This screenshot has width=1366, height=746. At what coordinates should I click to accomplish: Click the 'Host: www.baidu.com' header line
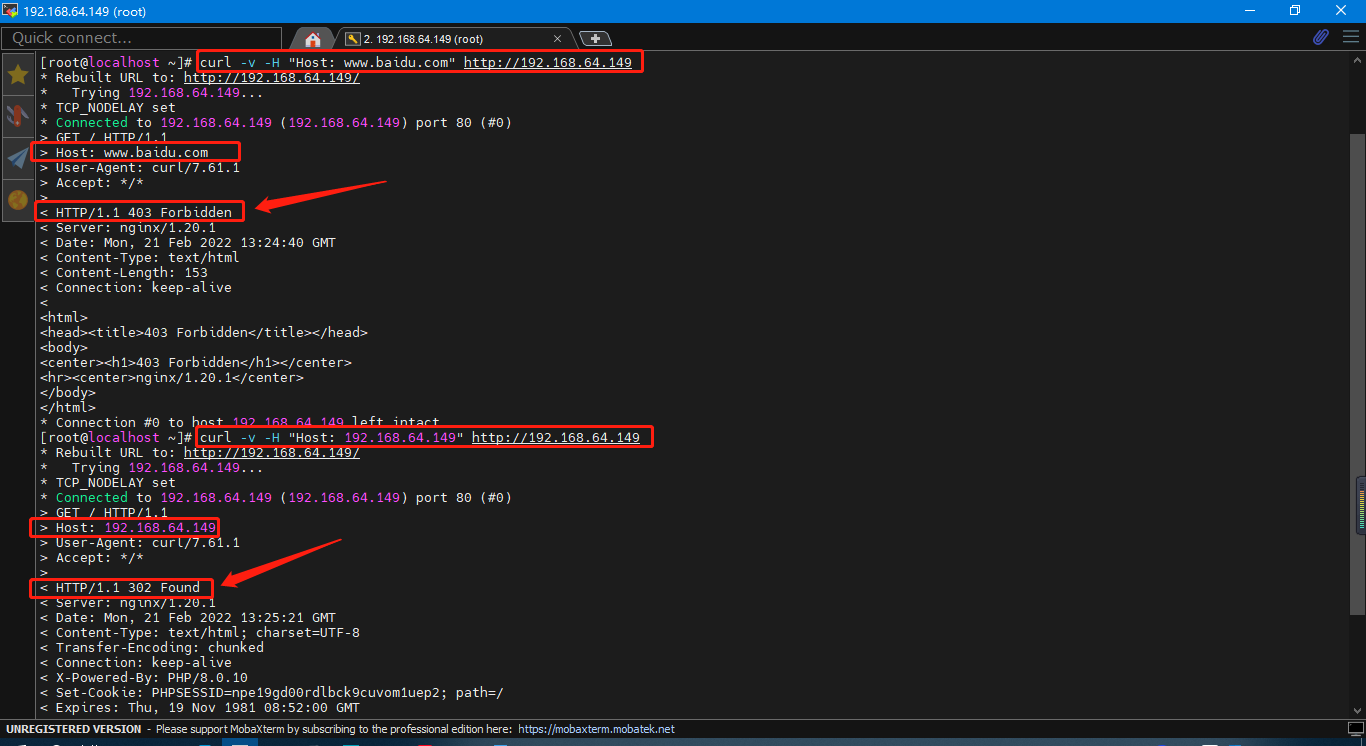(x=124, y=152)
